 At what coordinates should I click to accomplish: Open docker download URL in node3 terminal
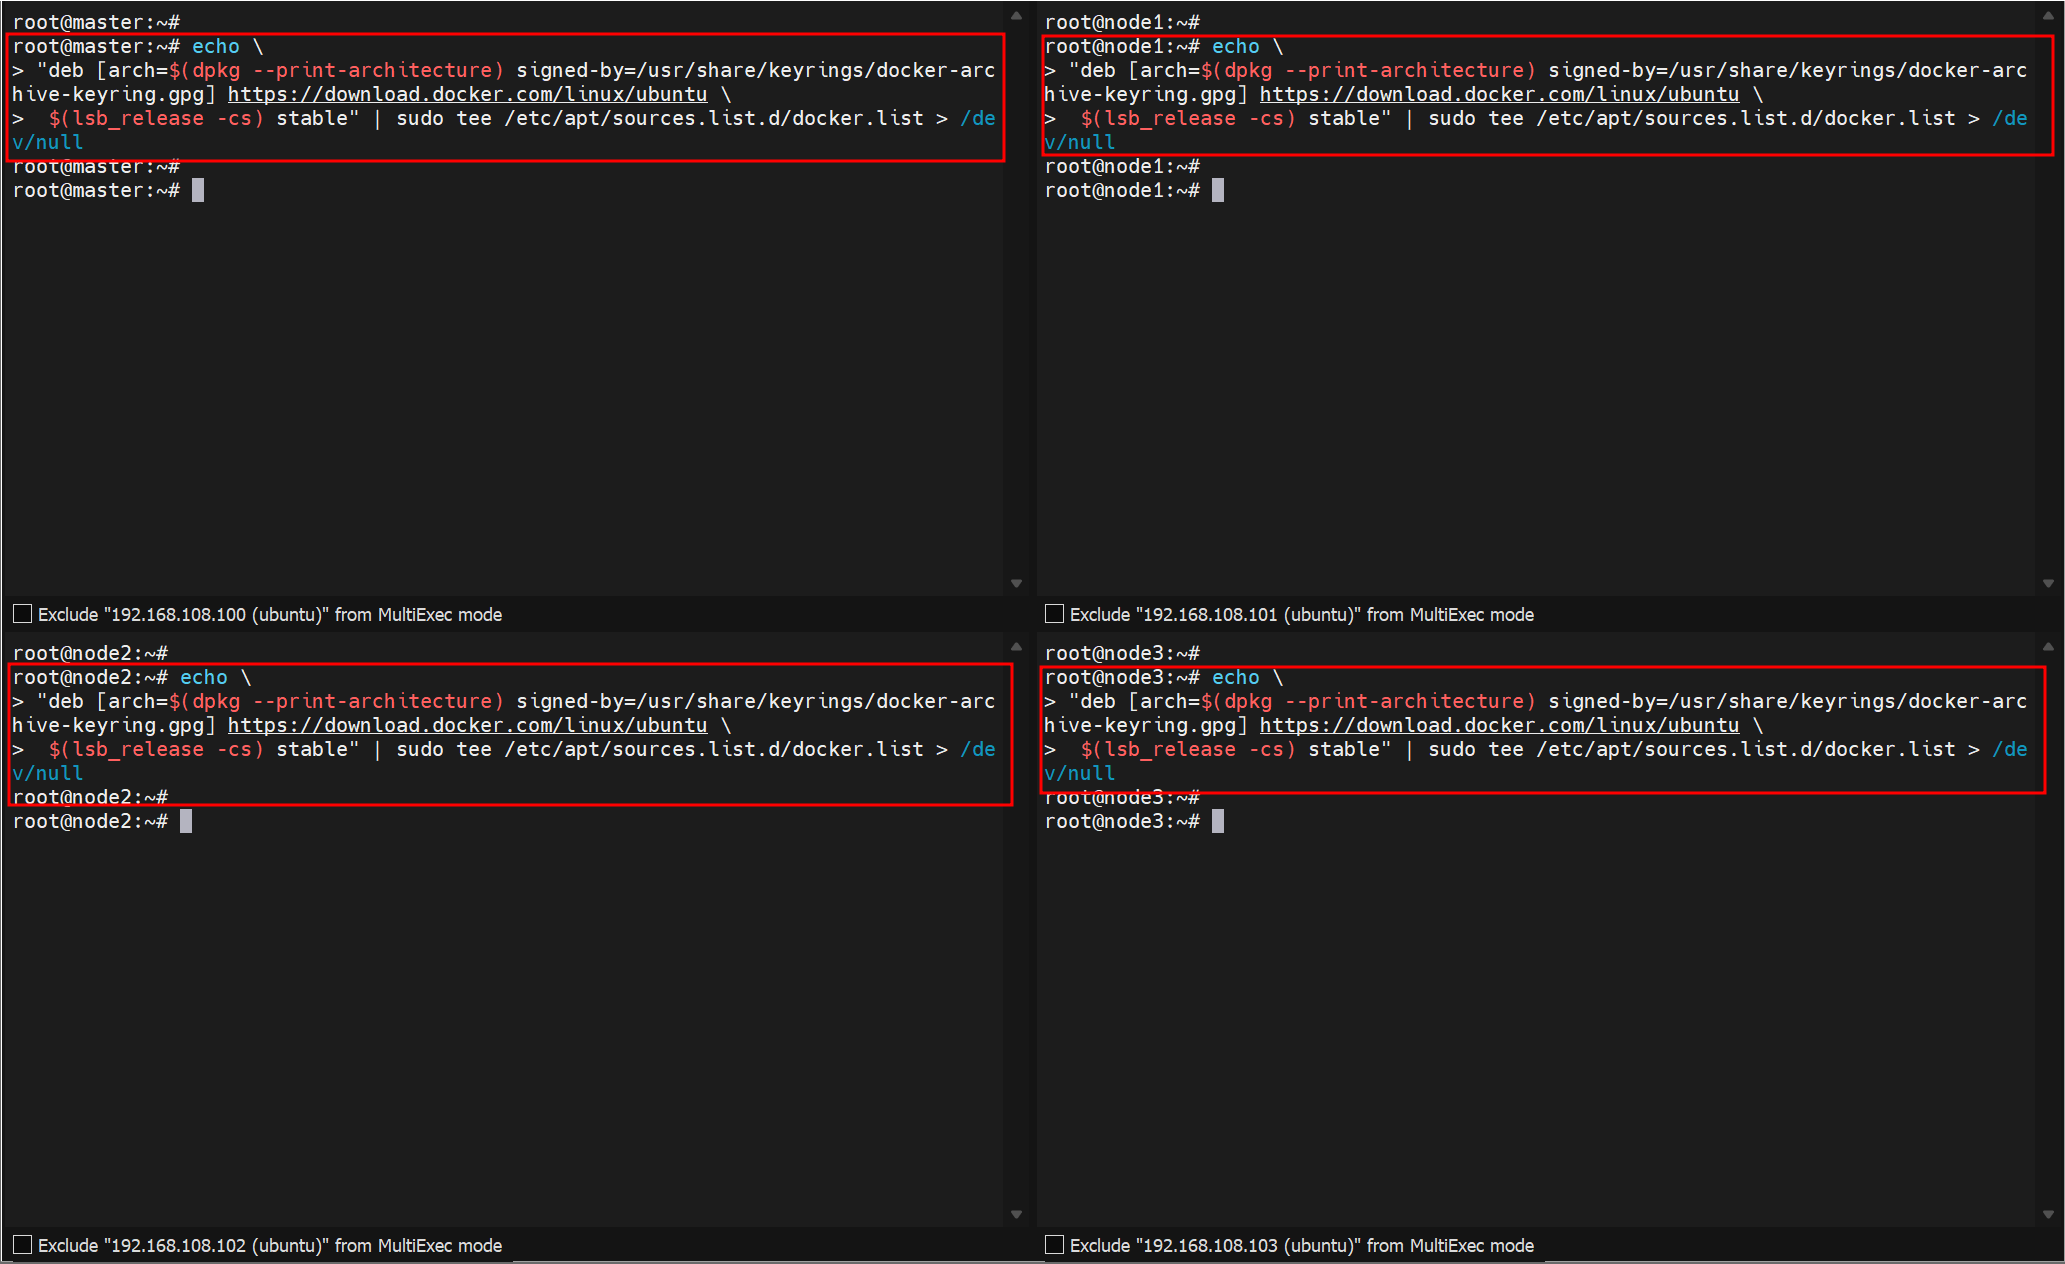[x=1499, y=725]
